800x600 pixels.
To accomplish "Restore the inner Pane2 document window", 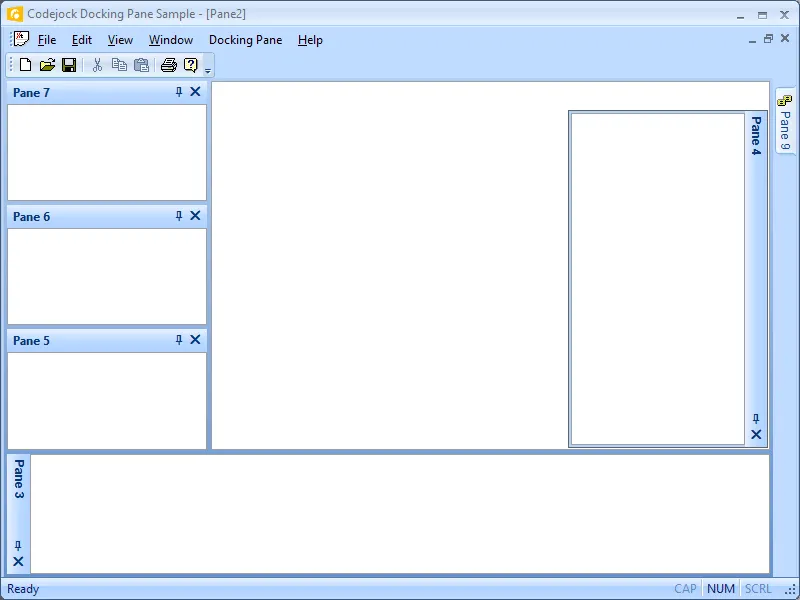I will click(x=768, y=39).
